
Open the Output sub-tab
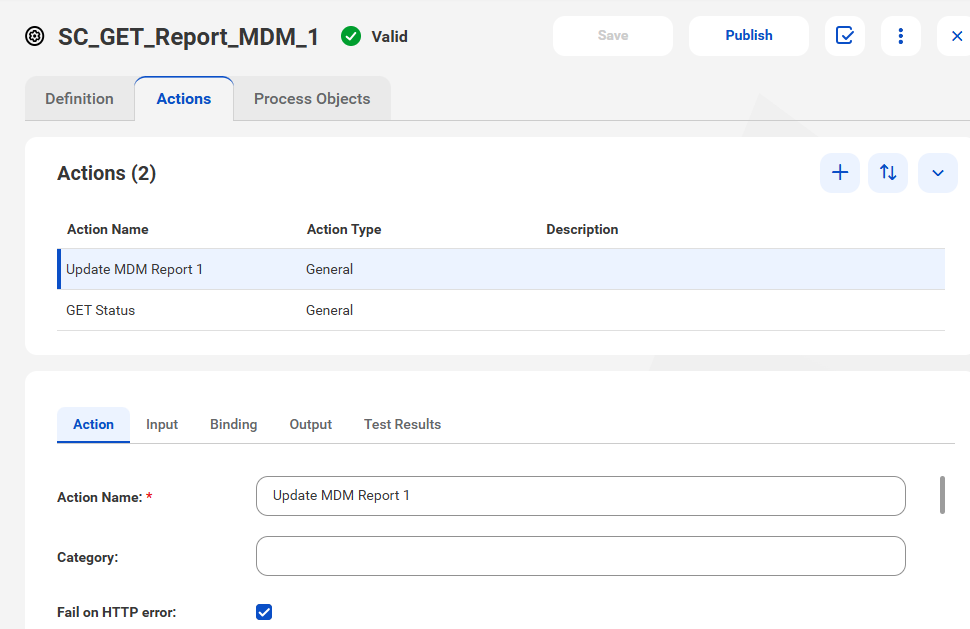pyautogui.click(x=311, y=424)
